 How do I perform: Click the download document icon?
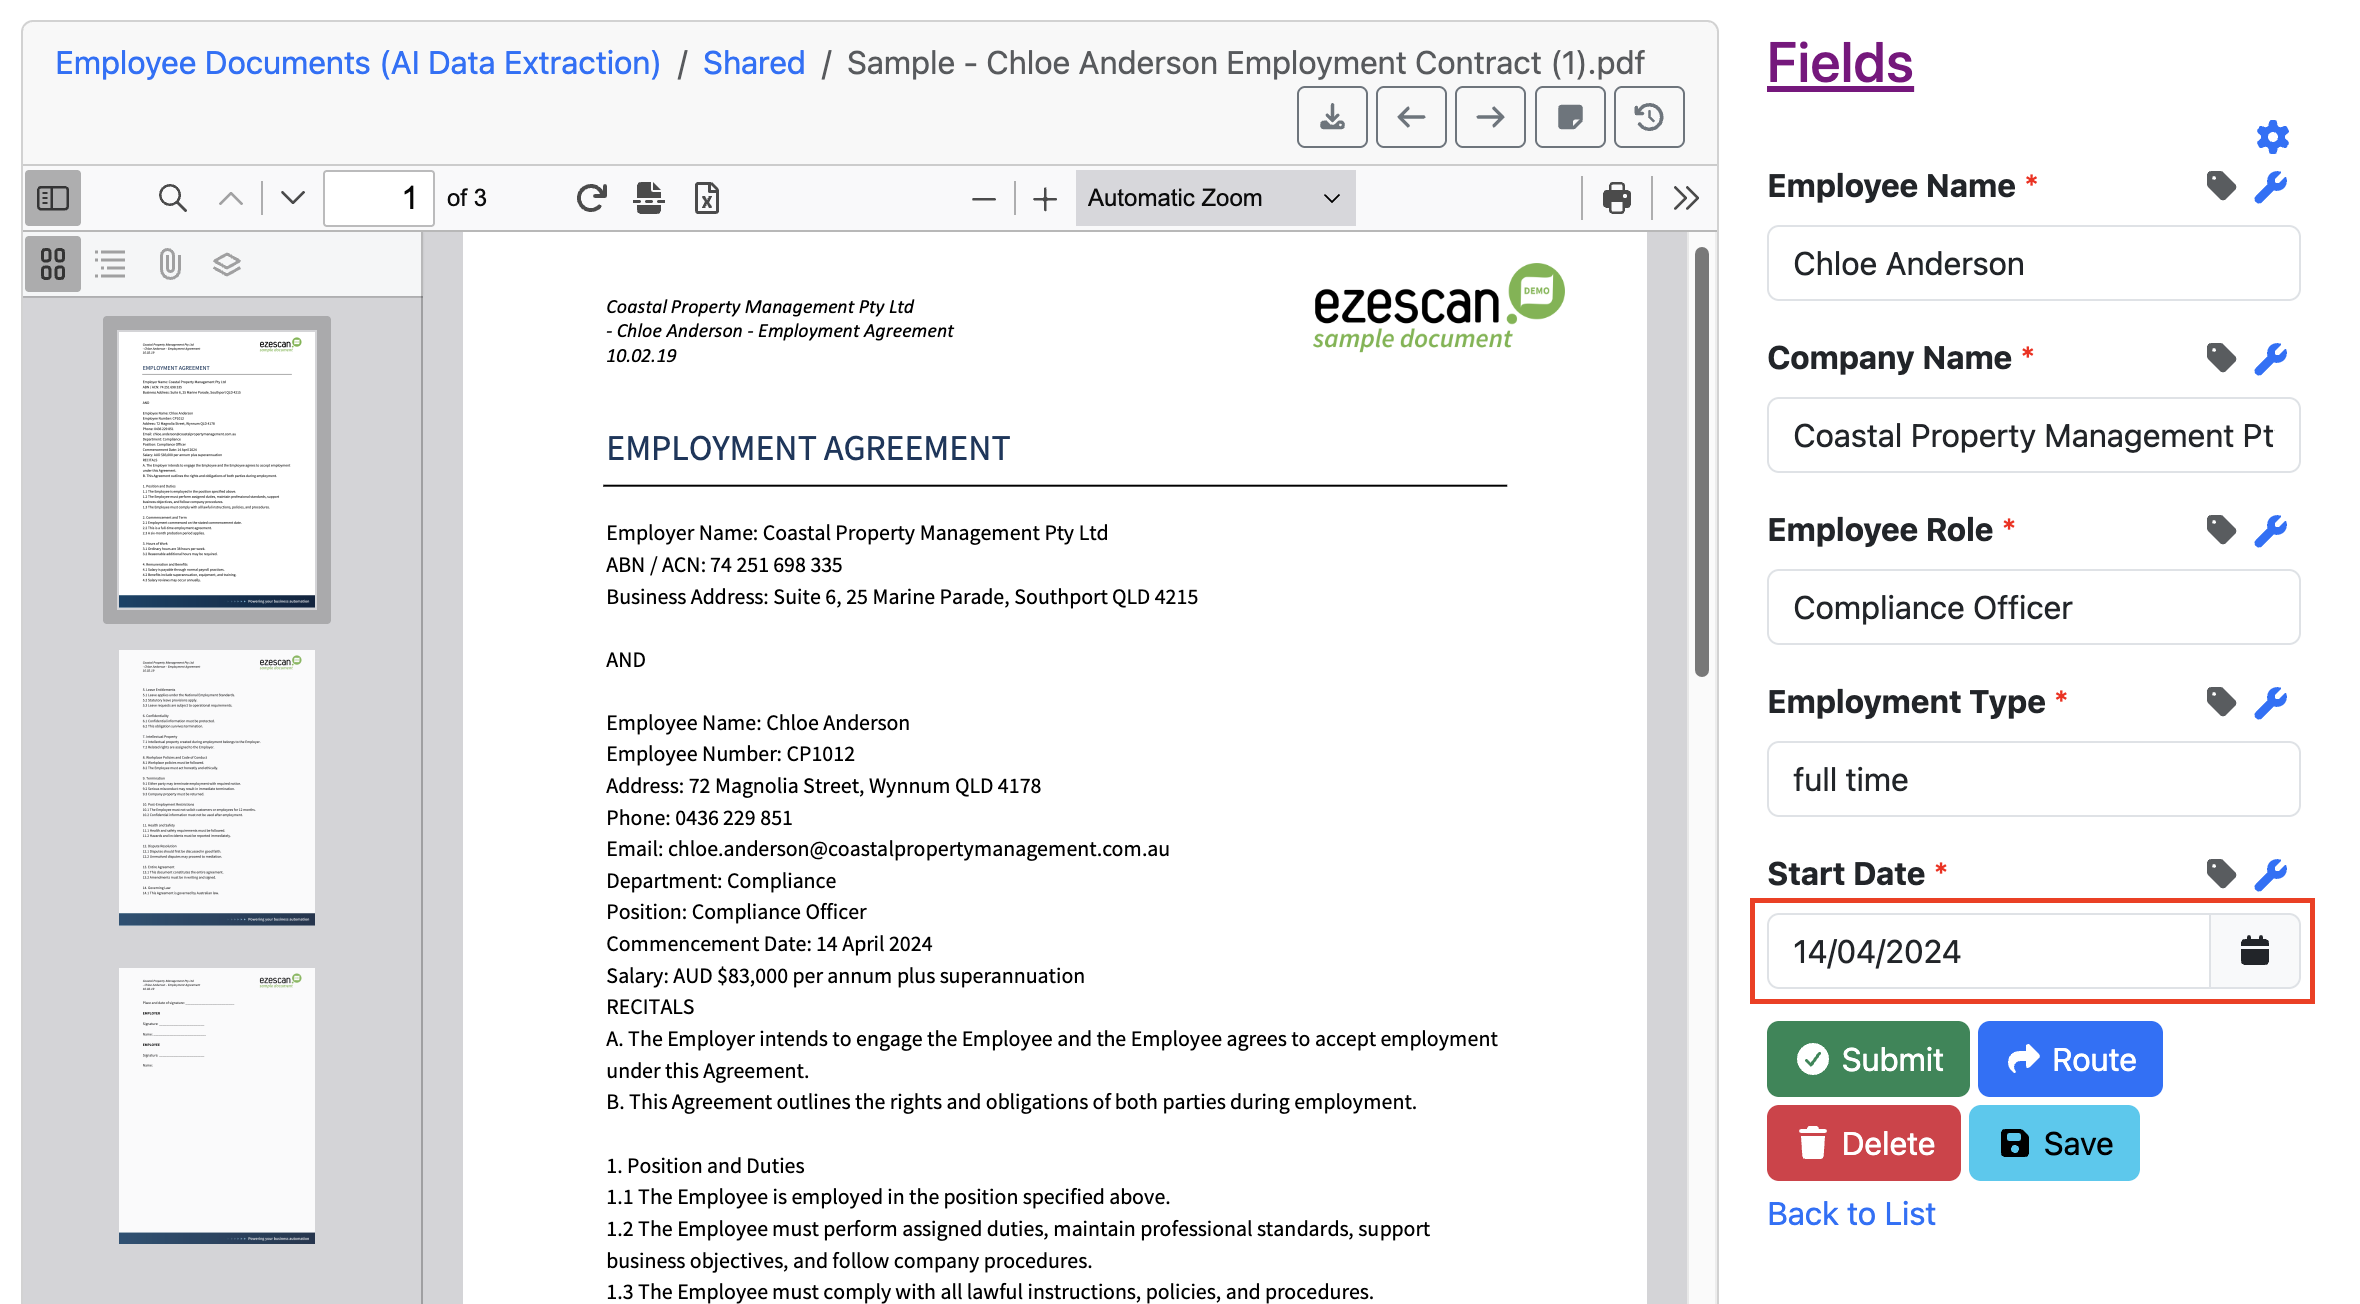click(1332, 117)
